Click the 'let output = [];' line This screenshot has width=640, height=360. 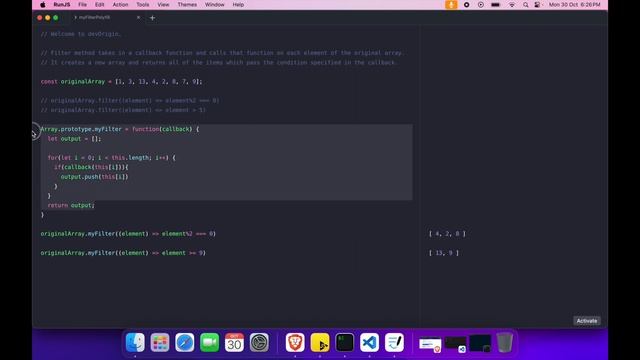coord(74,139)
